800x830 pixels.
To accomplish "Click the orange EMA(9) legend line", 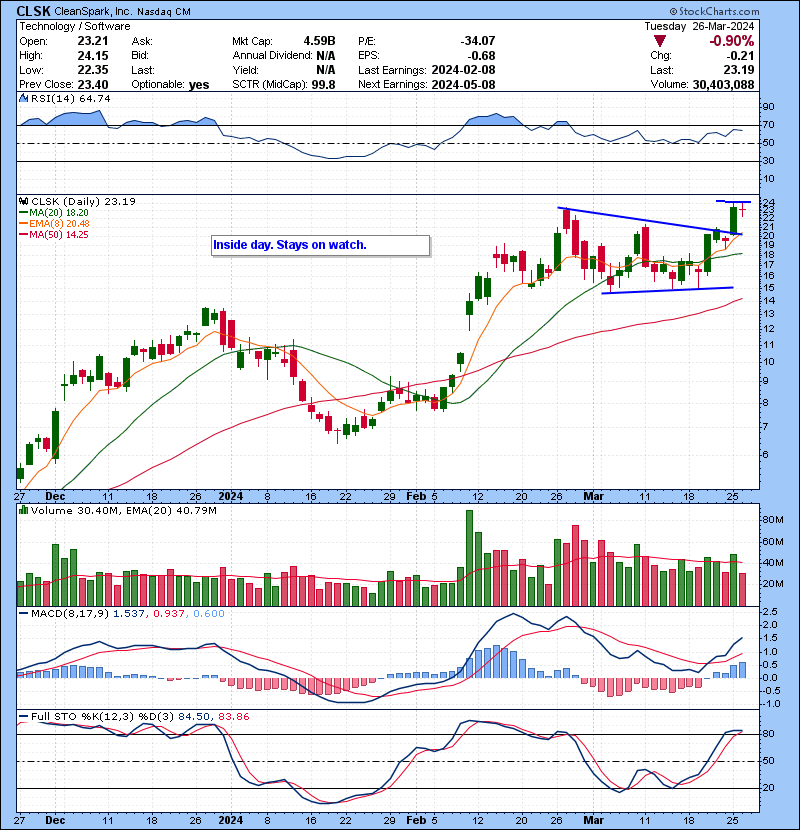I will point(23,224).
